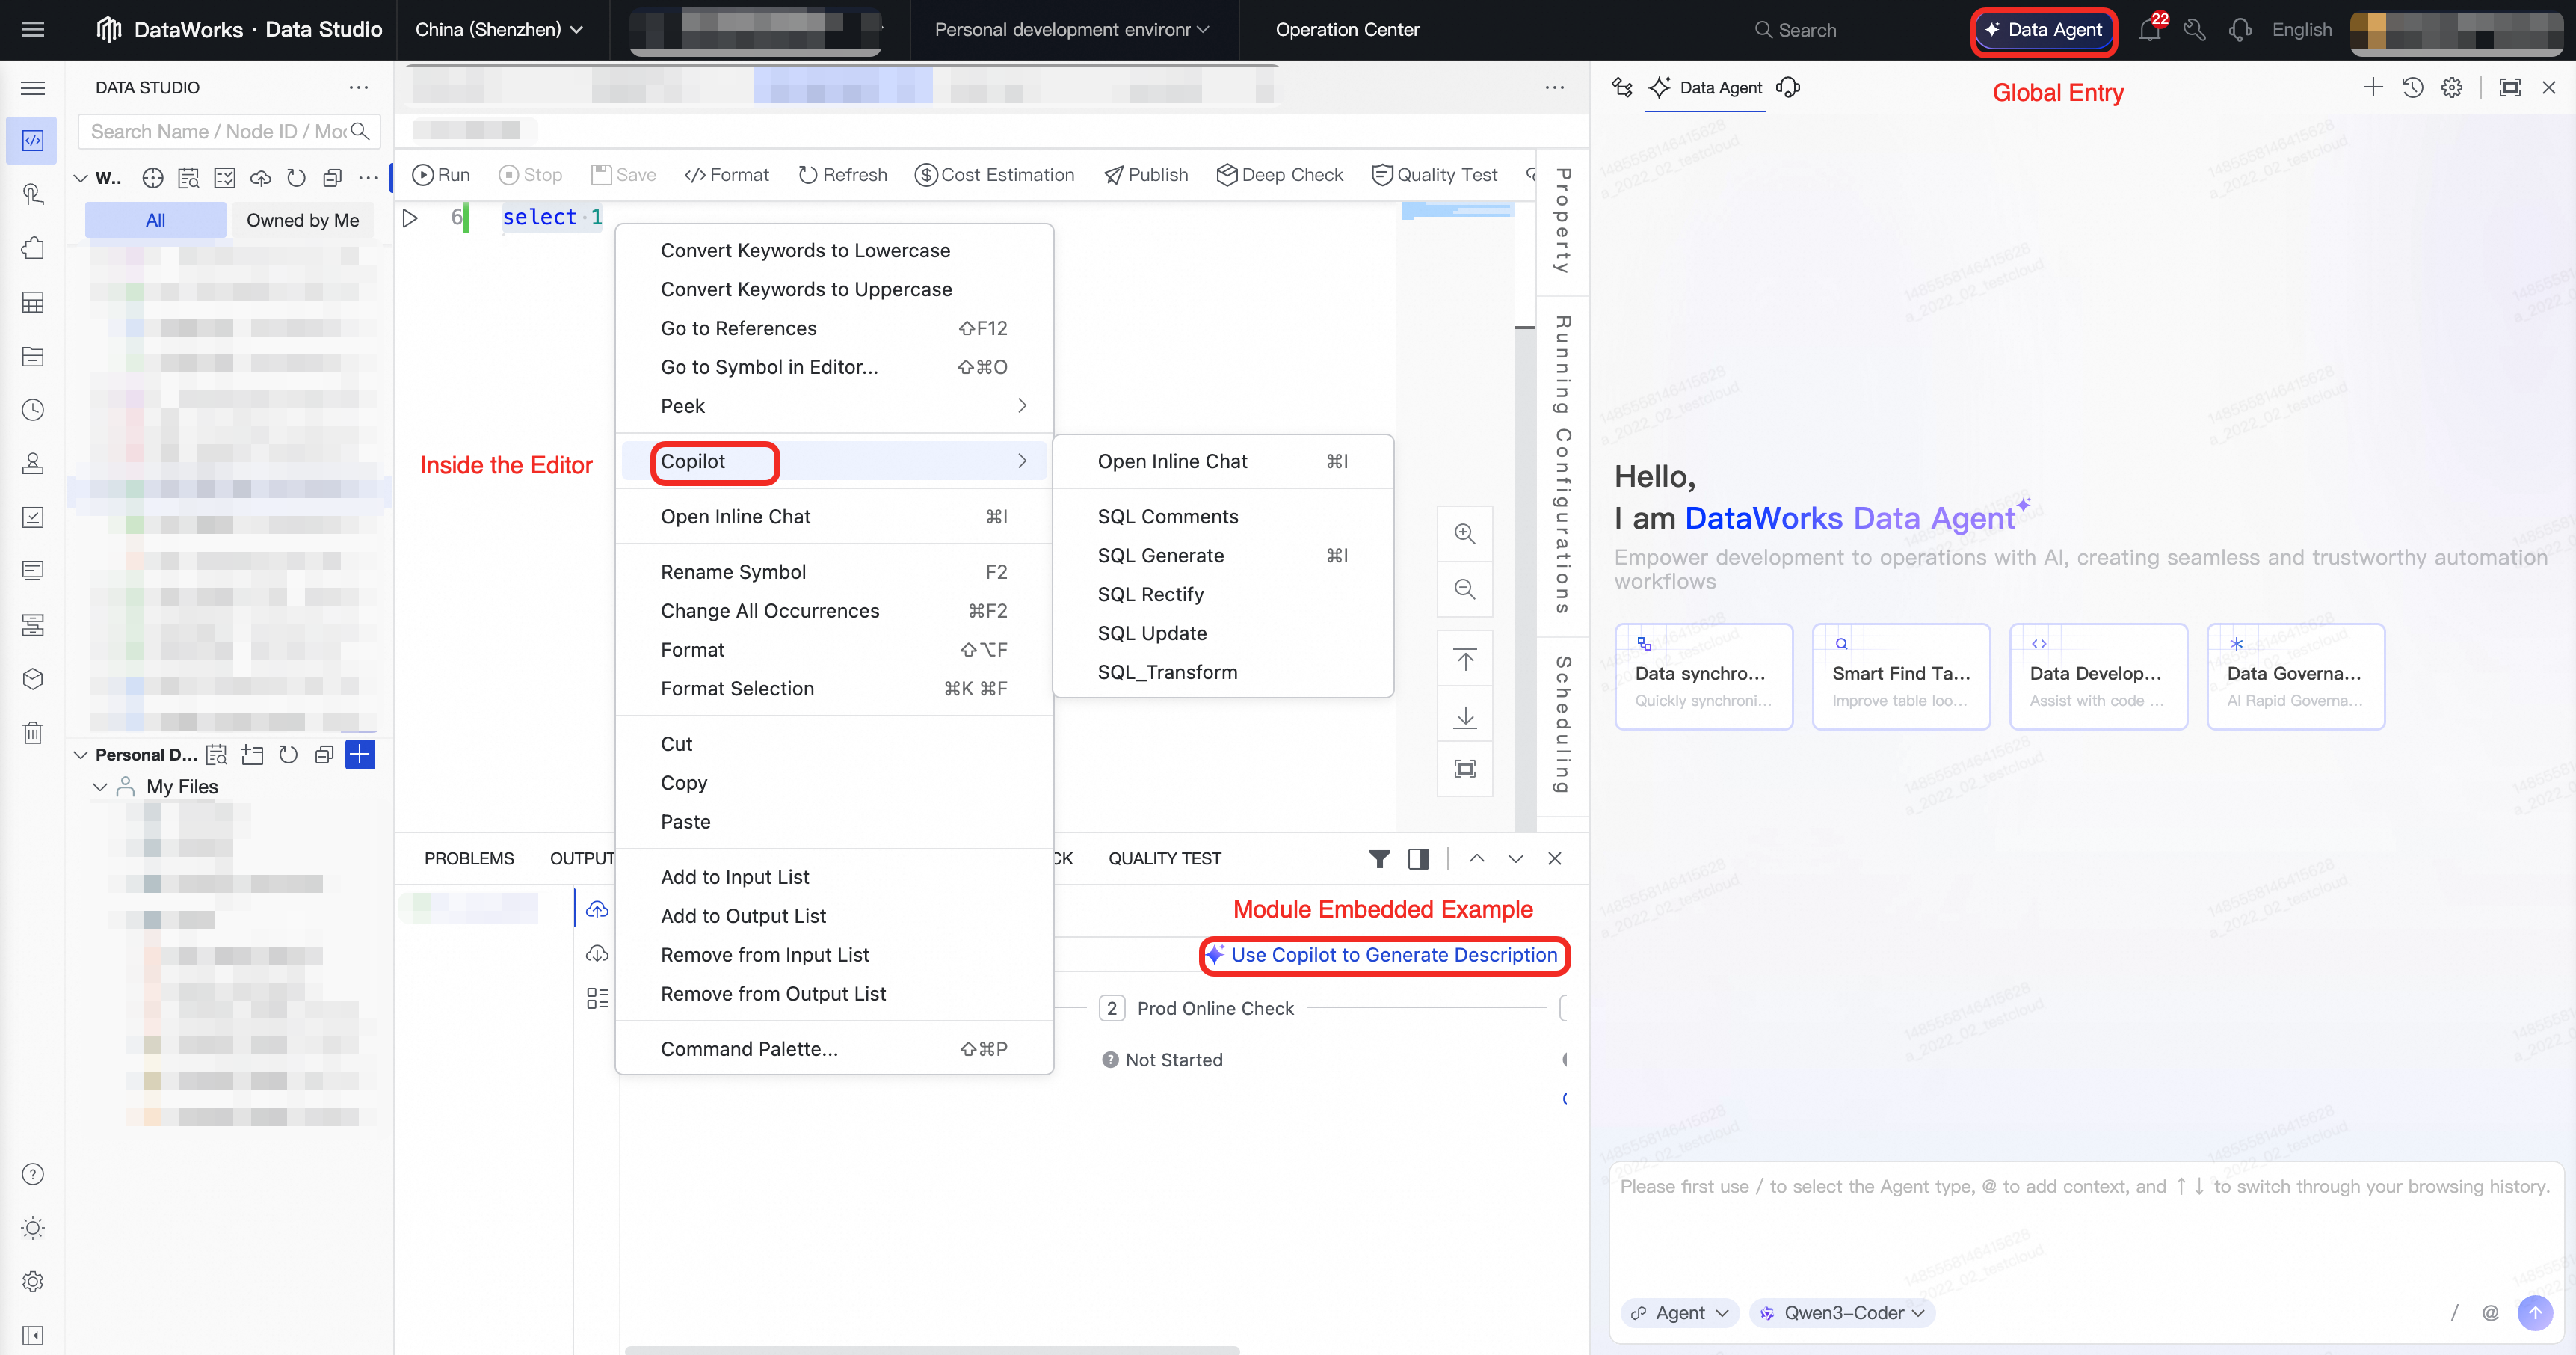Screen dimensions: 2576x1355
Task: Select the Owned by Me filter tab
Action: pos(302,220)
